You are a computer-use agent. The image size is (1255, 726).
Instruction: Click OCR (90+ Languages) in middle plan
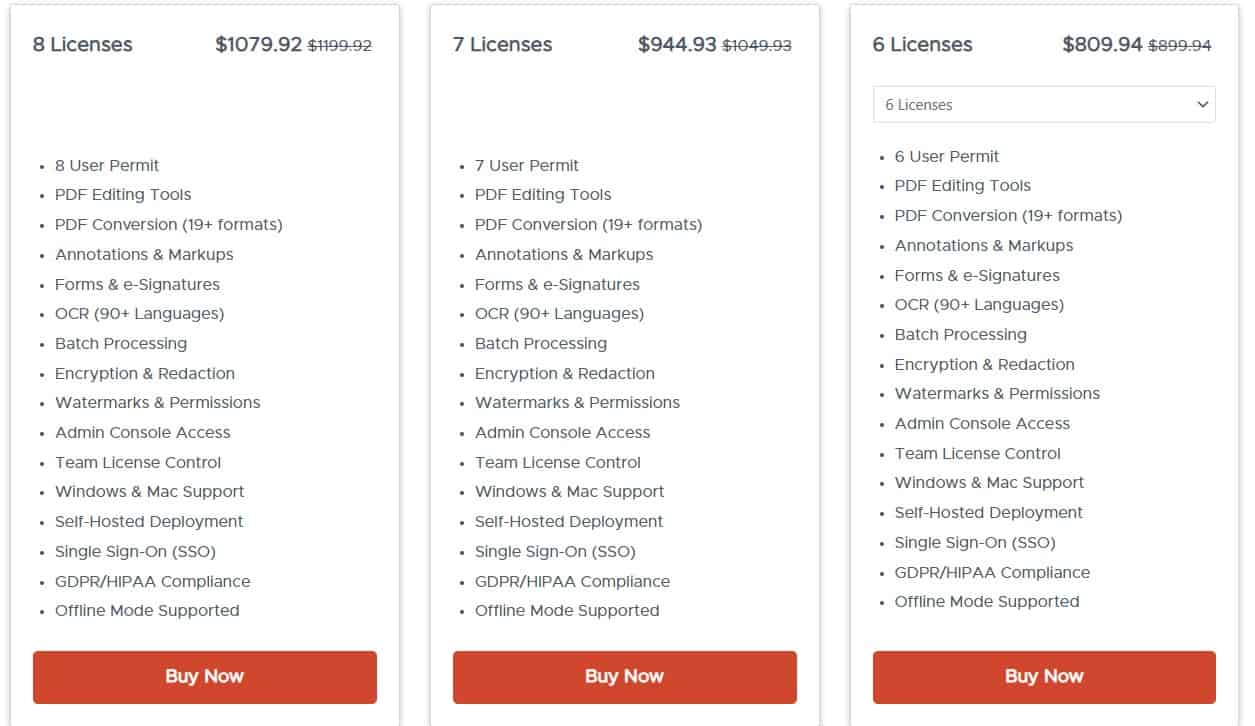(561, 313)
